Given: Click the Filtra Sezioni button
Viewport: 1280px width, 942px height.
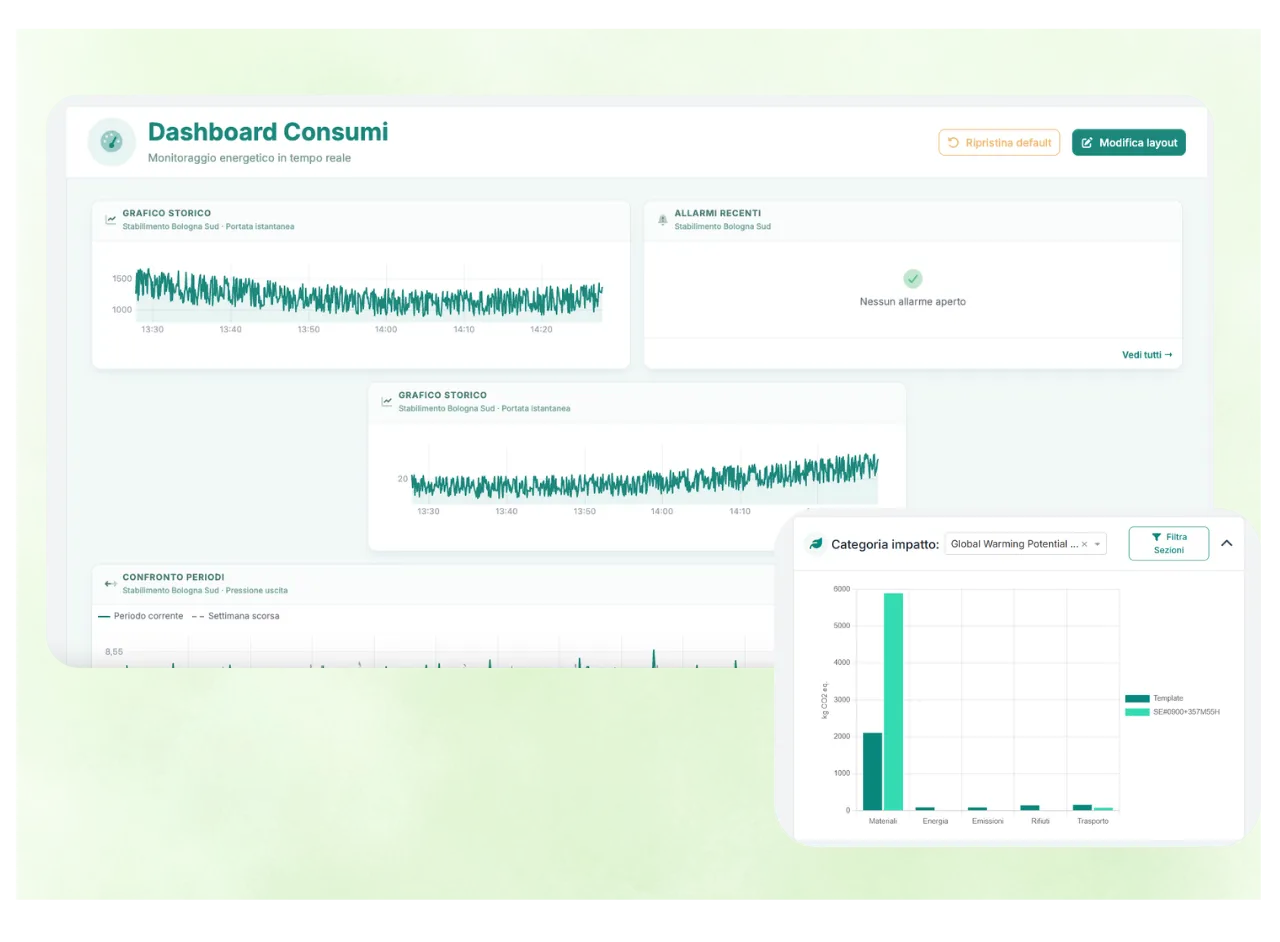Looking at the screenshot, I should tap(1169, 543).
